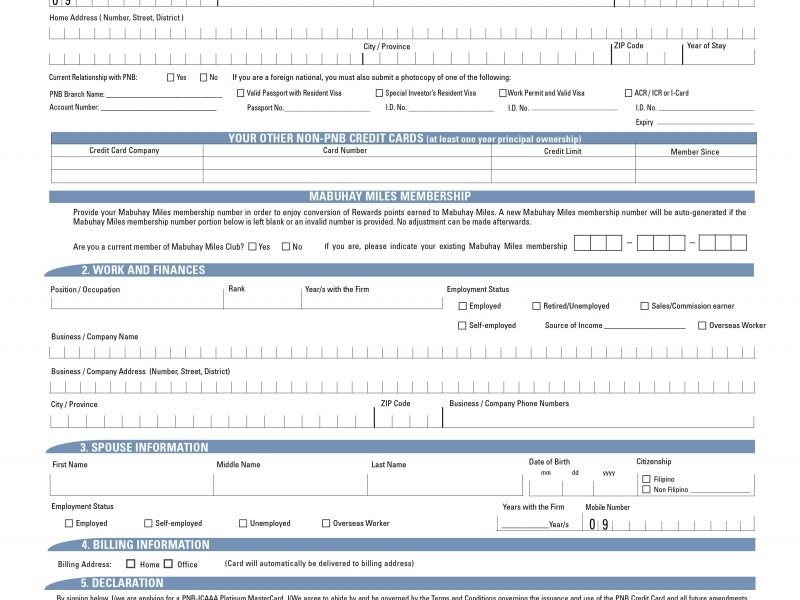The width and height of the screenshot is (800, 600).
Task: Check No for Current Relationship with PNB
Action: click(x=203, y=78)
